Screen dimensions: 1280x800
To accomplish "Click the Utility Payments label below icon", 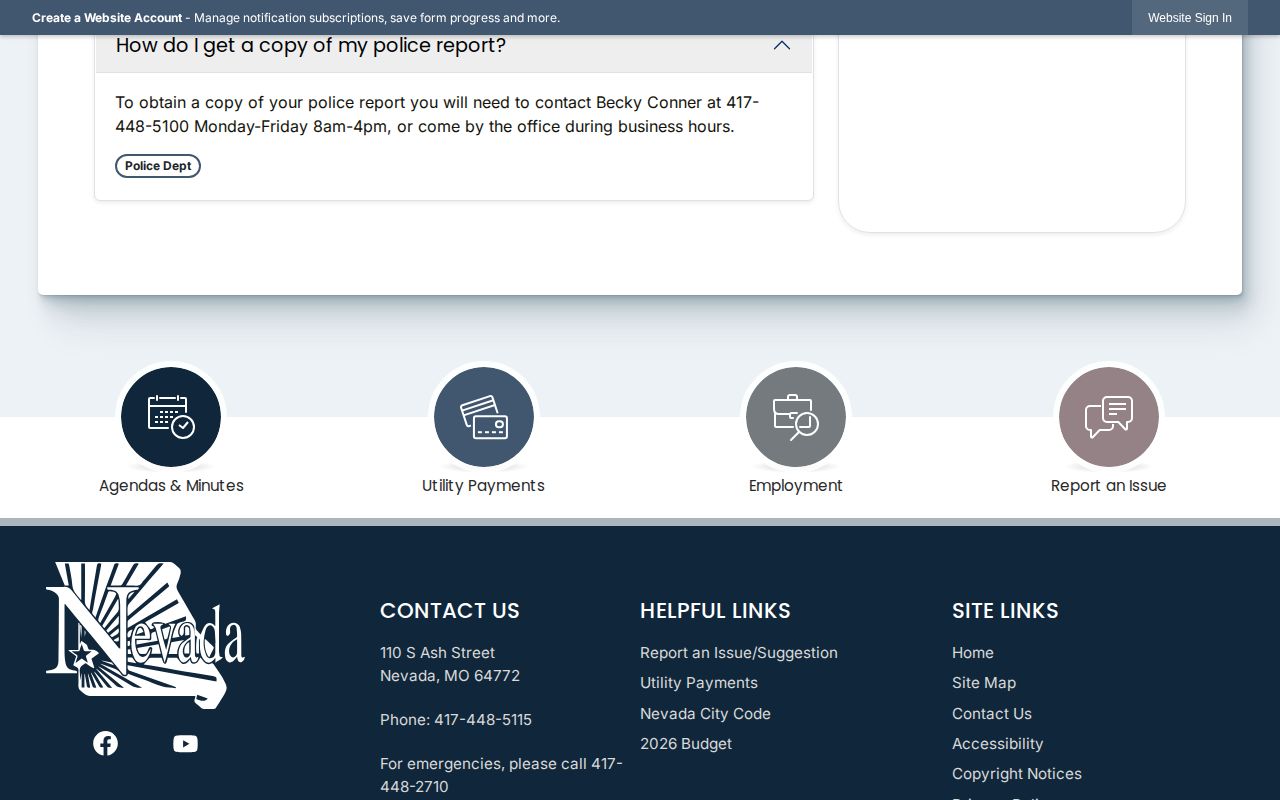I will [483, 486].
